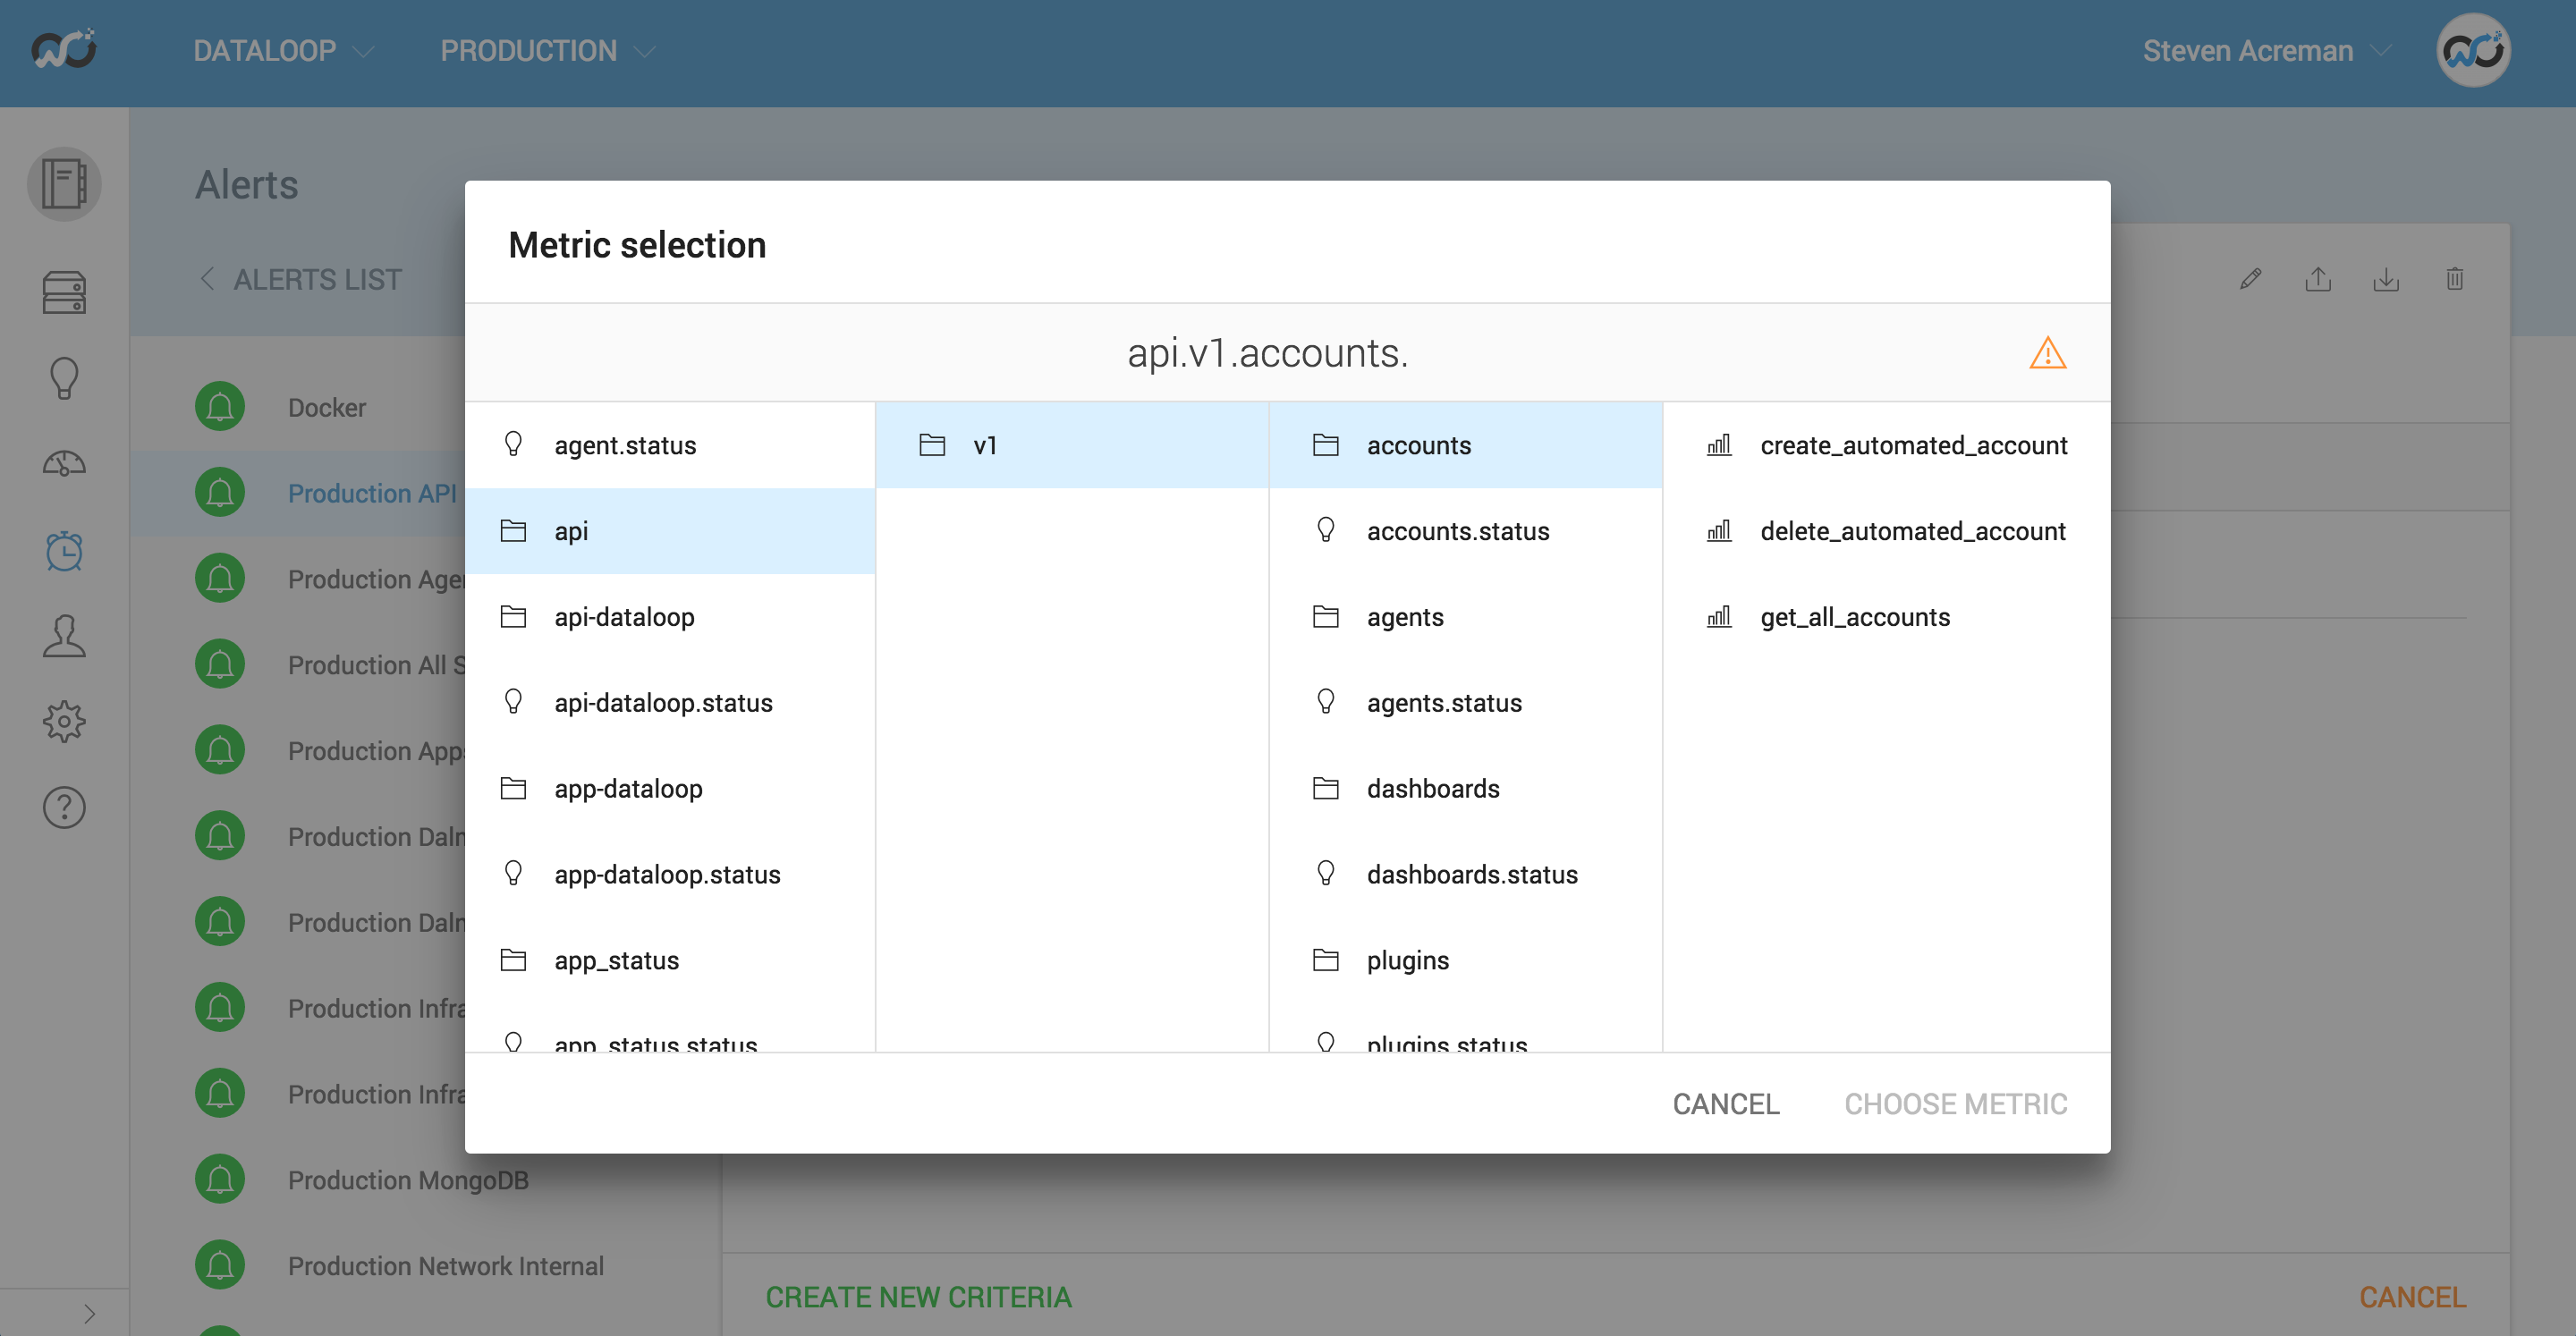
Task: Select api-dataloop.status metric
Action: (670, 703)
